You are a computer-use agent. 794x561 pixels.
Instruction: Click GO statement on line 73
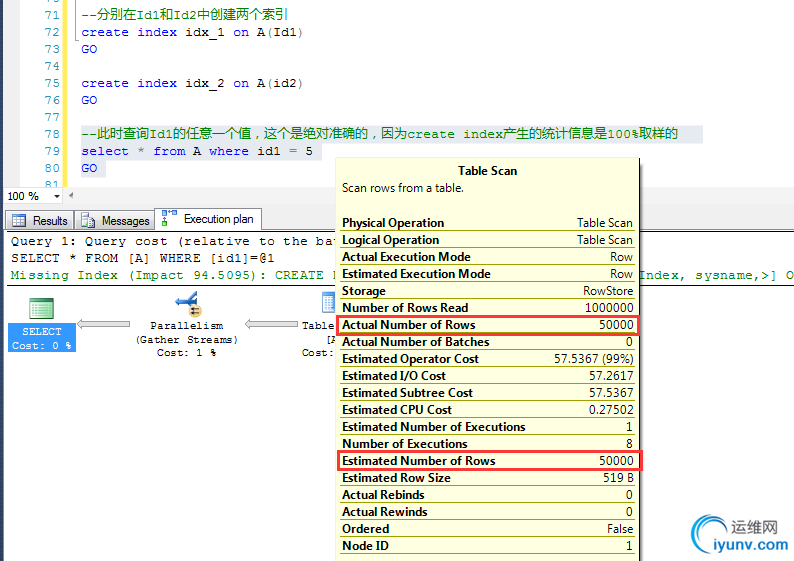(89, 49)
